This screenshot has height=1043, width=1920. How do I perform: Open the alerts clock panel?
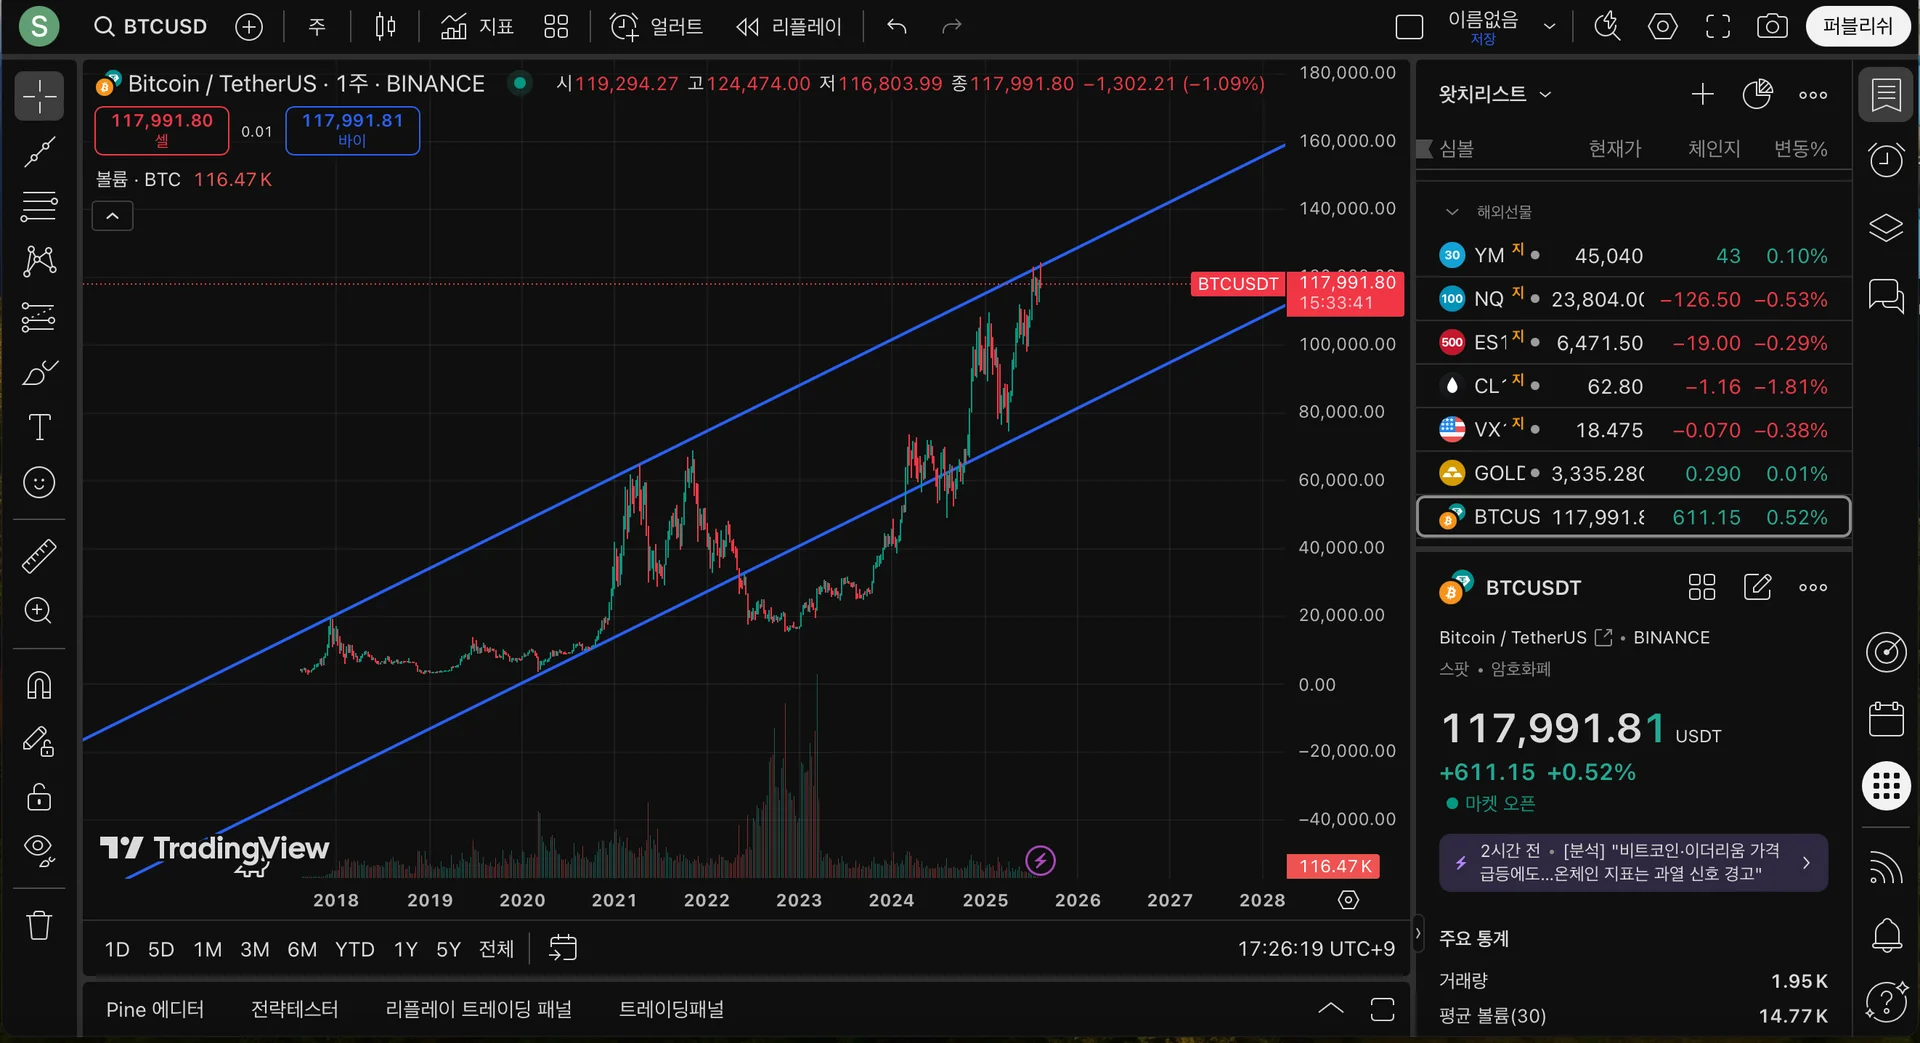(1886, 160)
